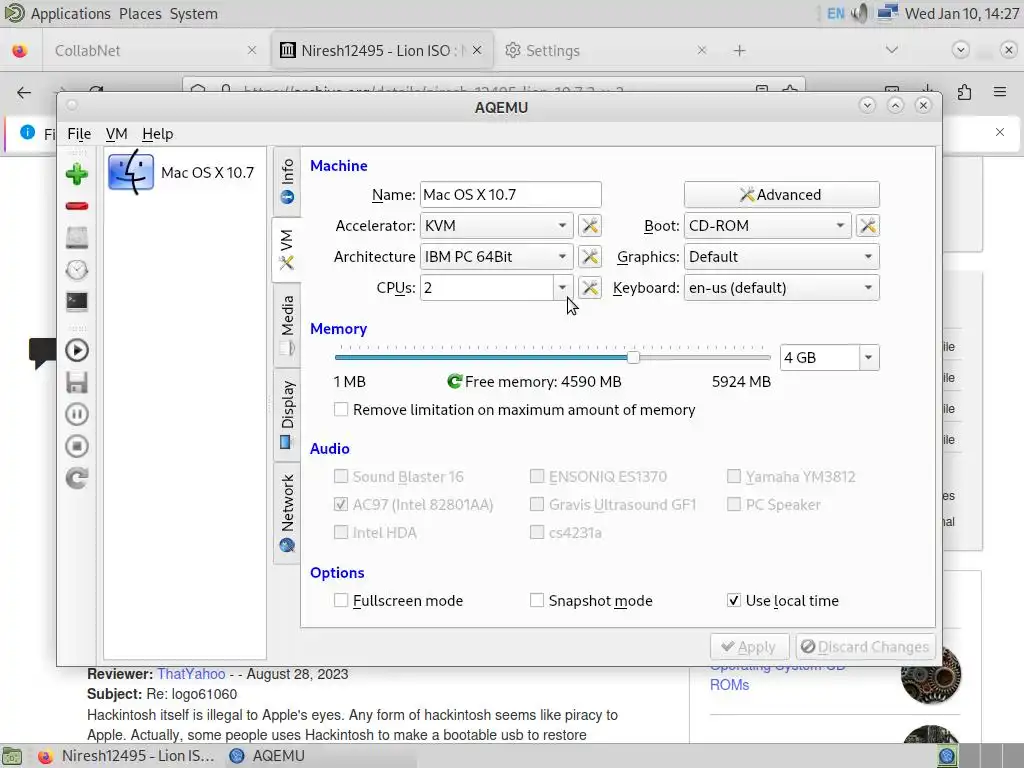Open the Firefox hamburger menu

click(1000, 92)
